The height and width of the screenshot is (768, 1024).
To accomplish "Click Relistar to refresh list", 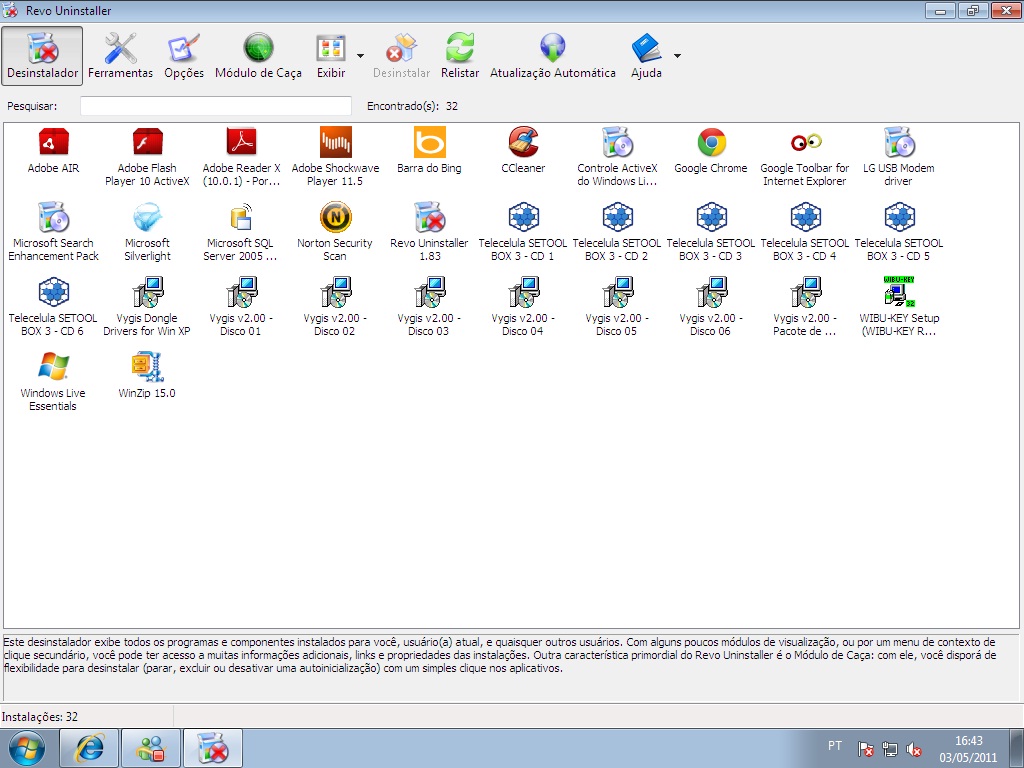I will [460, 56].
